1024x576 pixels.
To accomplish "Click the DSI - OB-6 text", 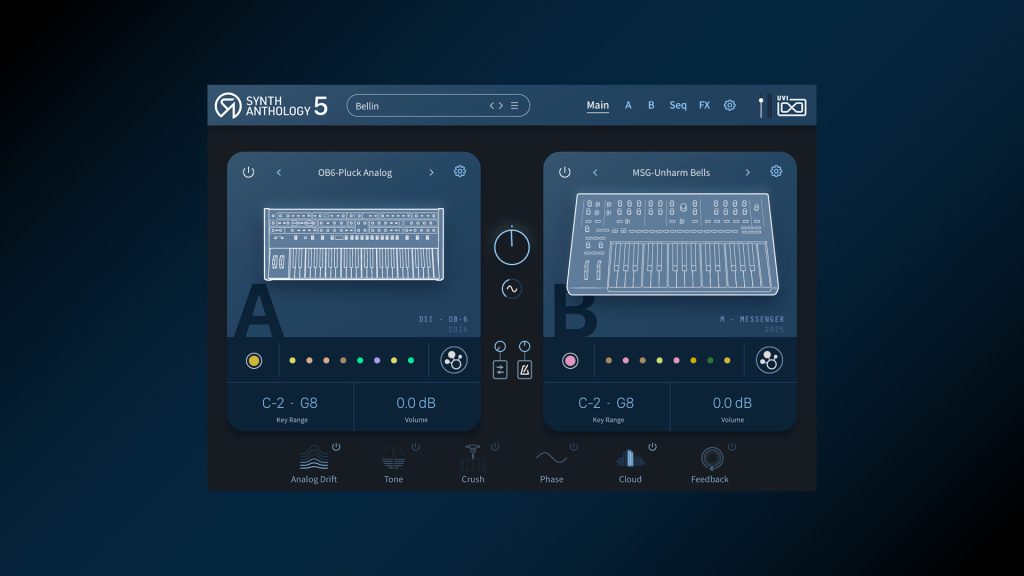I will tap(443, 319).
